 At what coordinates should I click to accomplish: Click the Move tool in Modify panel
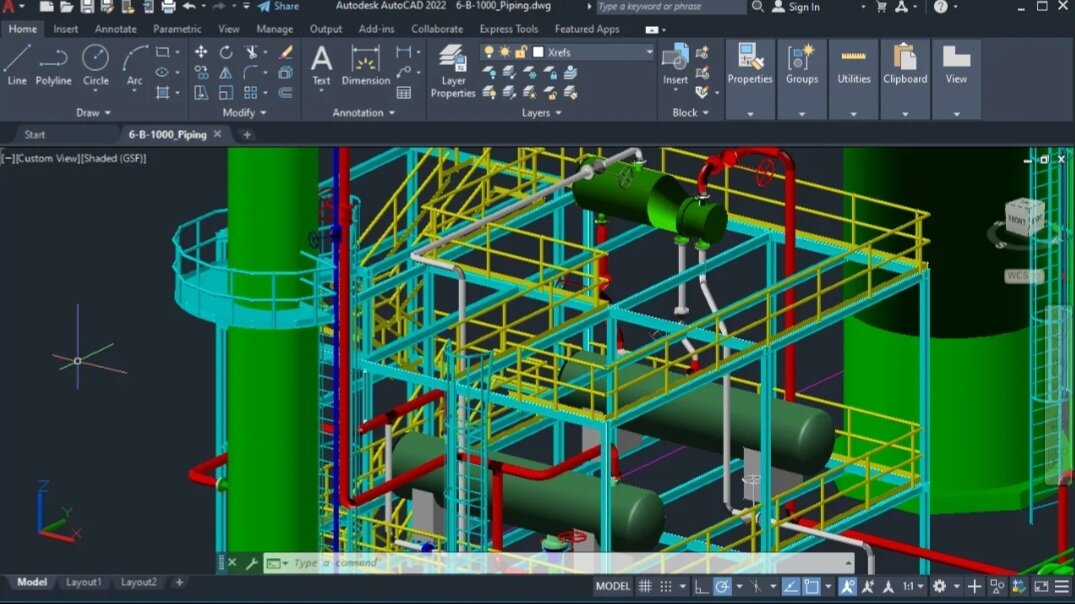point(201,52)
